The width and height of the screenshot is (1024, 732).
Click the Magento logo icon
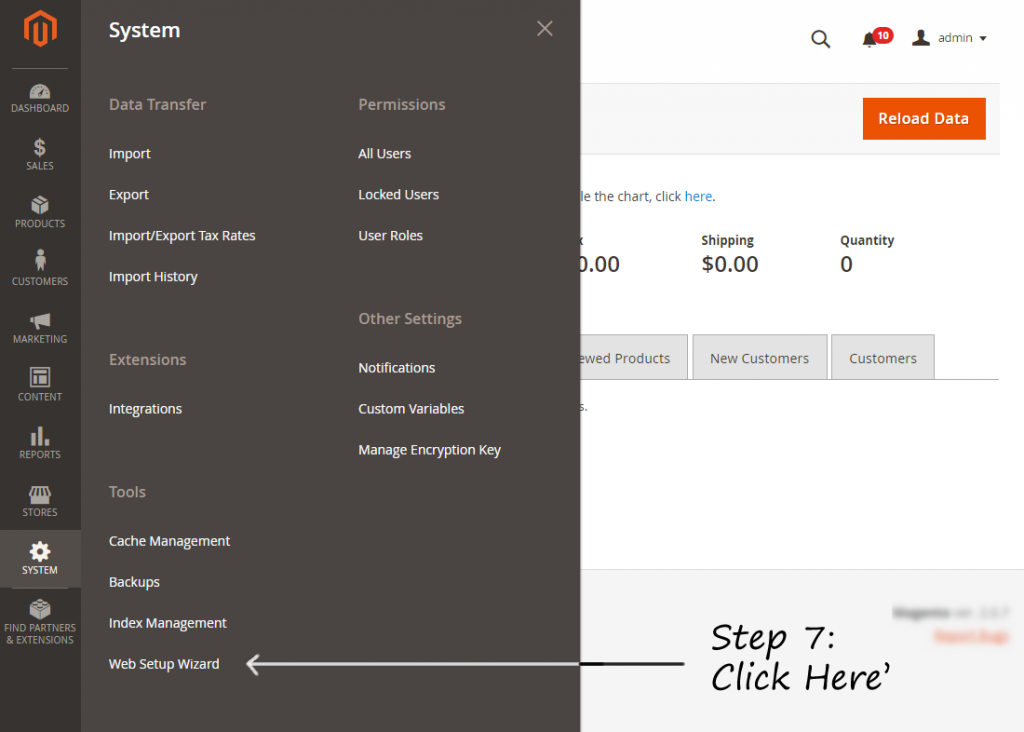click(40, 29)
